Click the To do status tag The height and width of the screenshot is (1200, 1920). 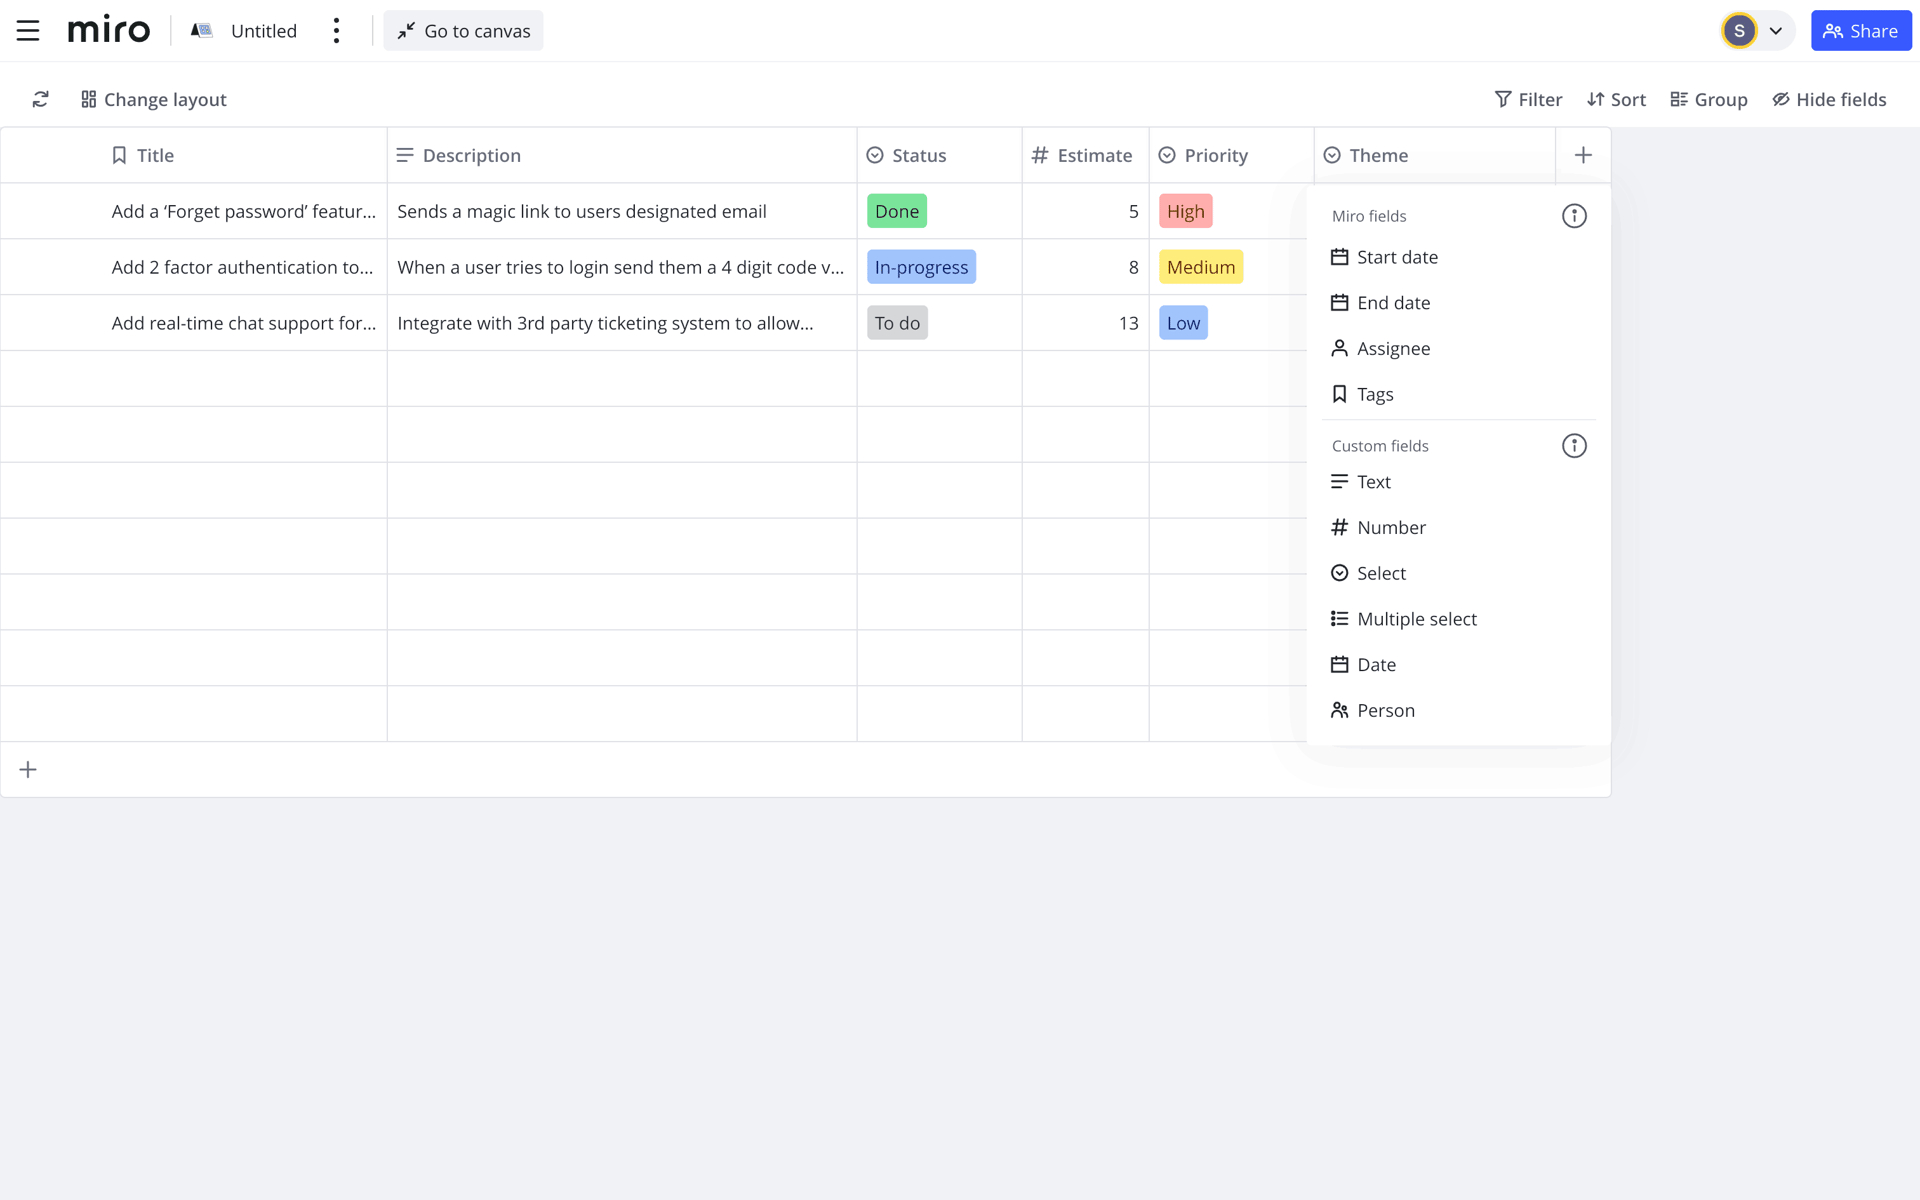click(897, 323)
